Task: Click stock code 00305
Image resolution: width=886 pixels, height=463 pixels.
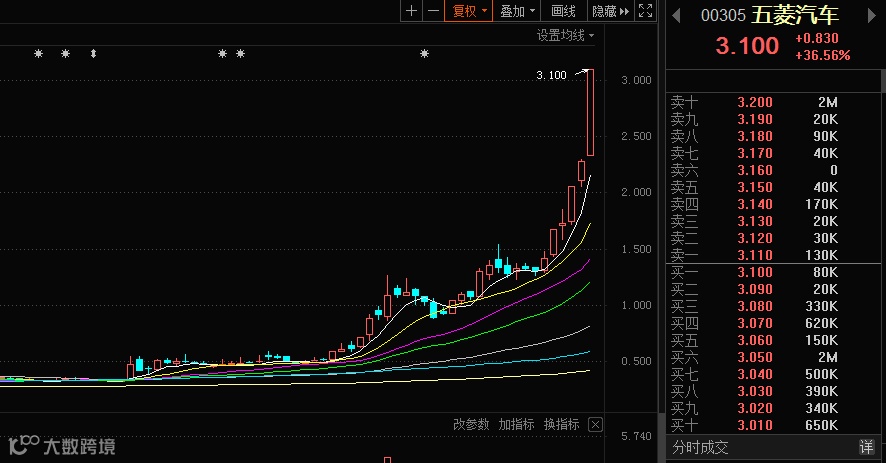Action: (723, 15)
